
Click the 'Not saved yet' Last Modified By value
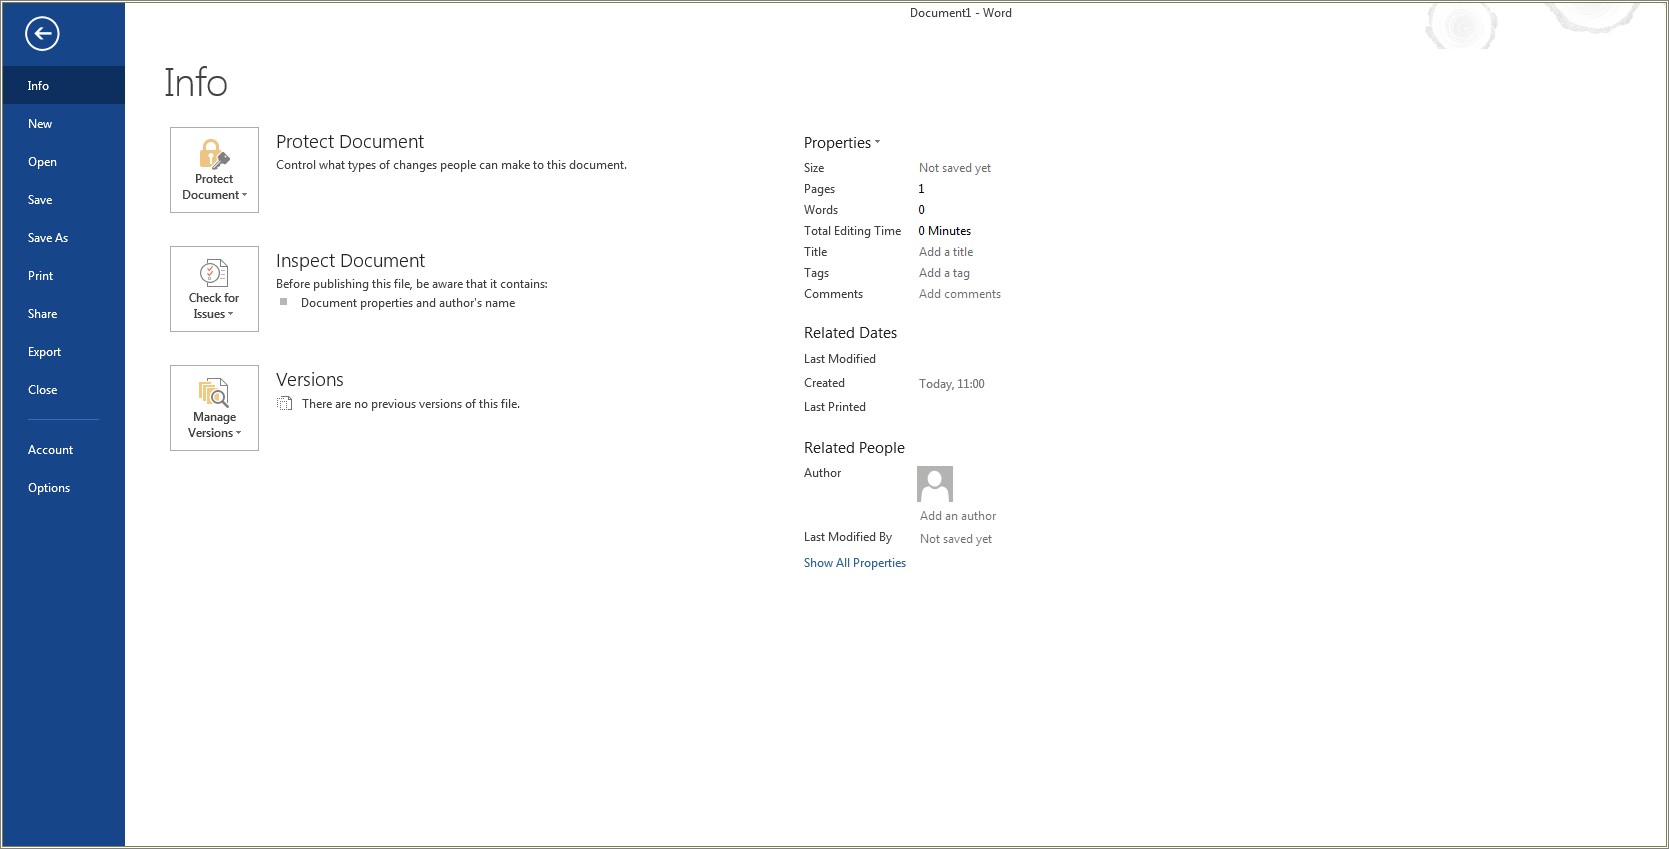tap(956, 539)
